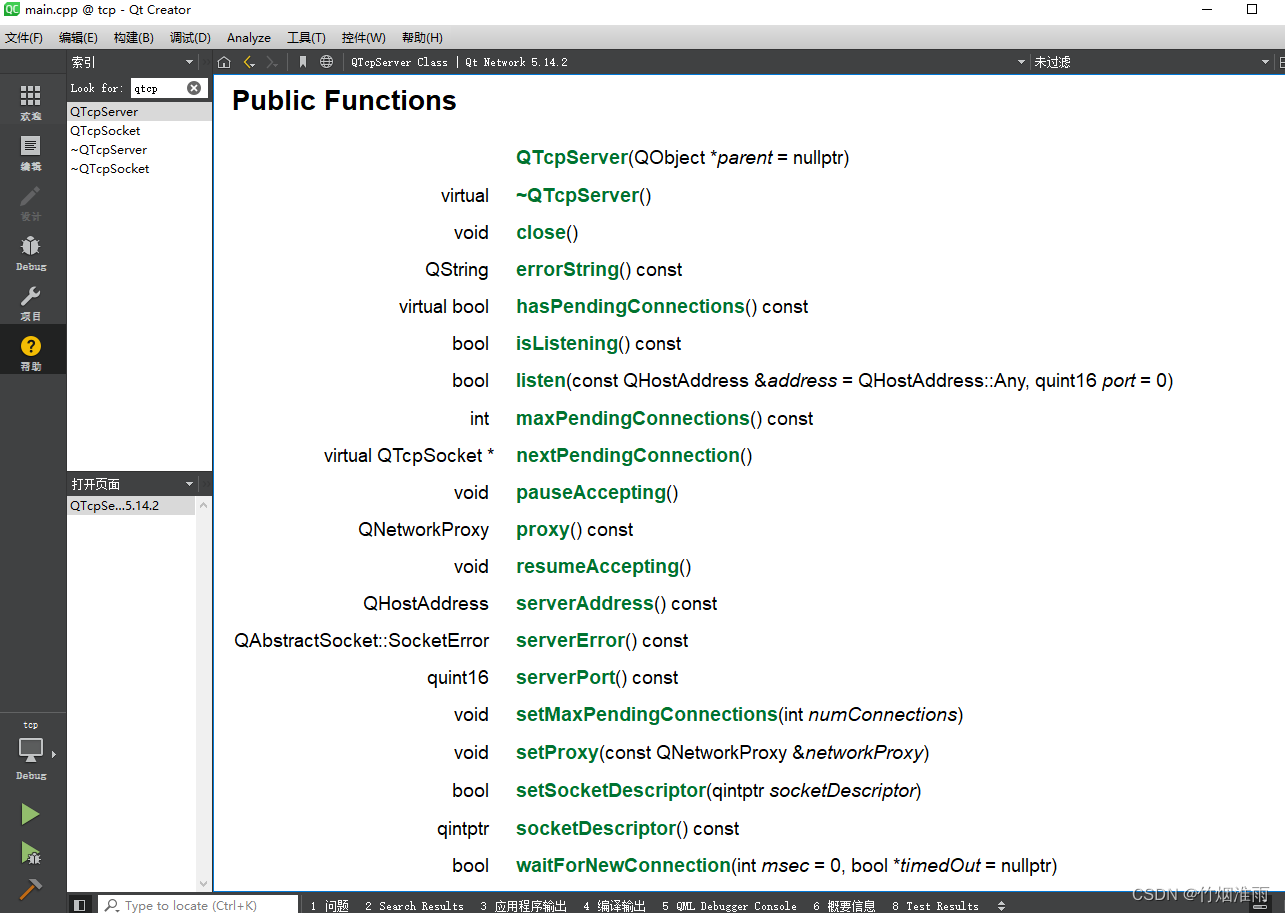The width and height of the screenshot is (1285, 913).
Task: Select ~QTcpServer in the index list
Action: (139, 150)
